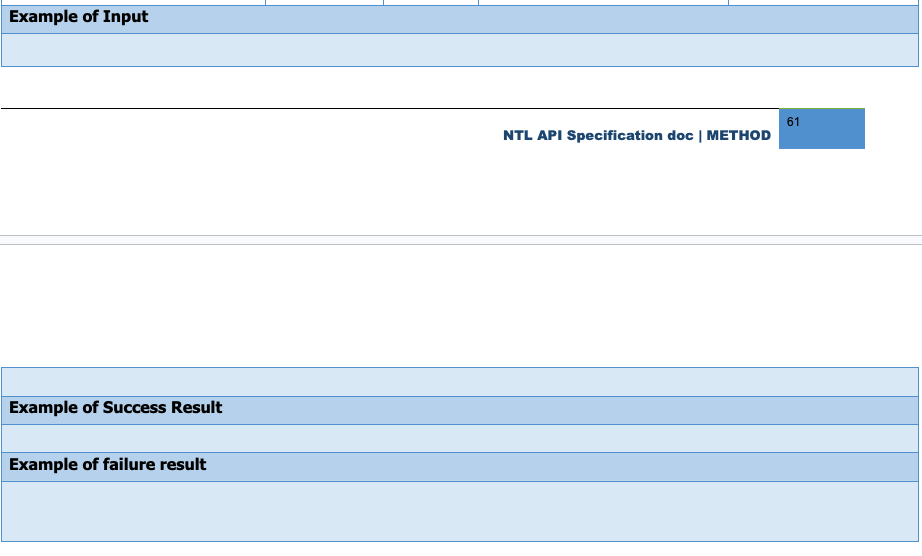922x556 pixels.
Task: Click the page number 61
Action: [x=793, y=122]
